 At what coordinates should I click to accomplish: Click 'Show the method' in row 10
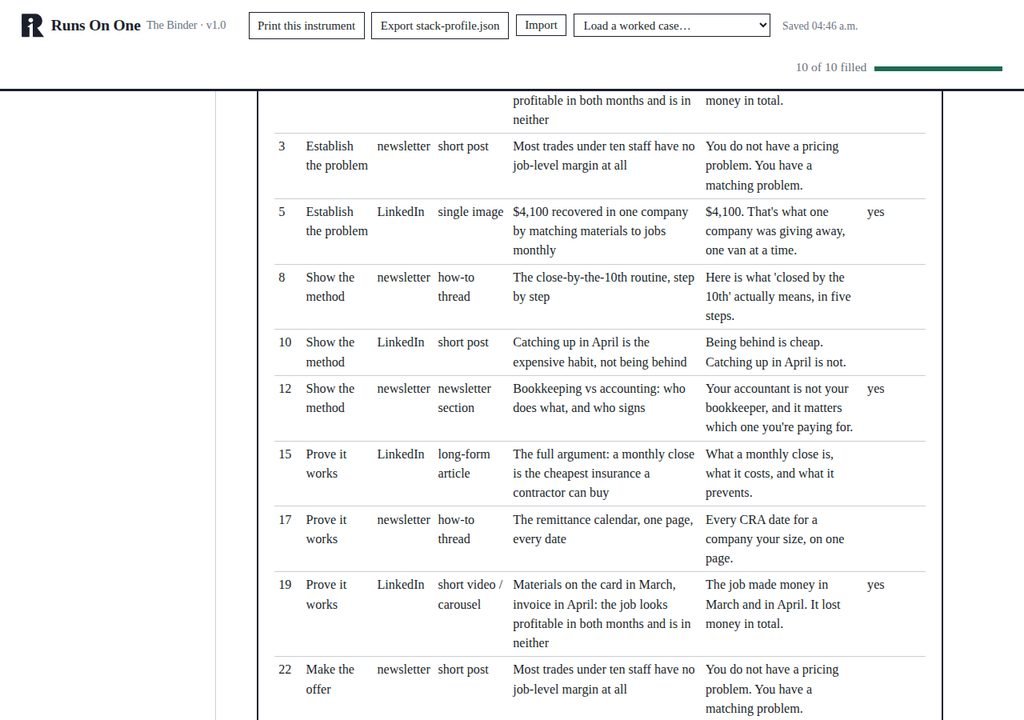tap(330, 352)
